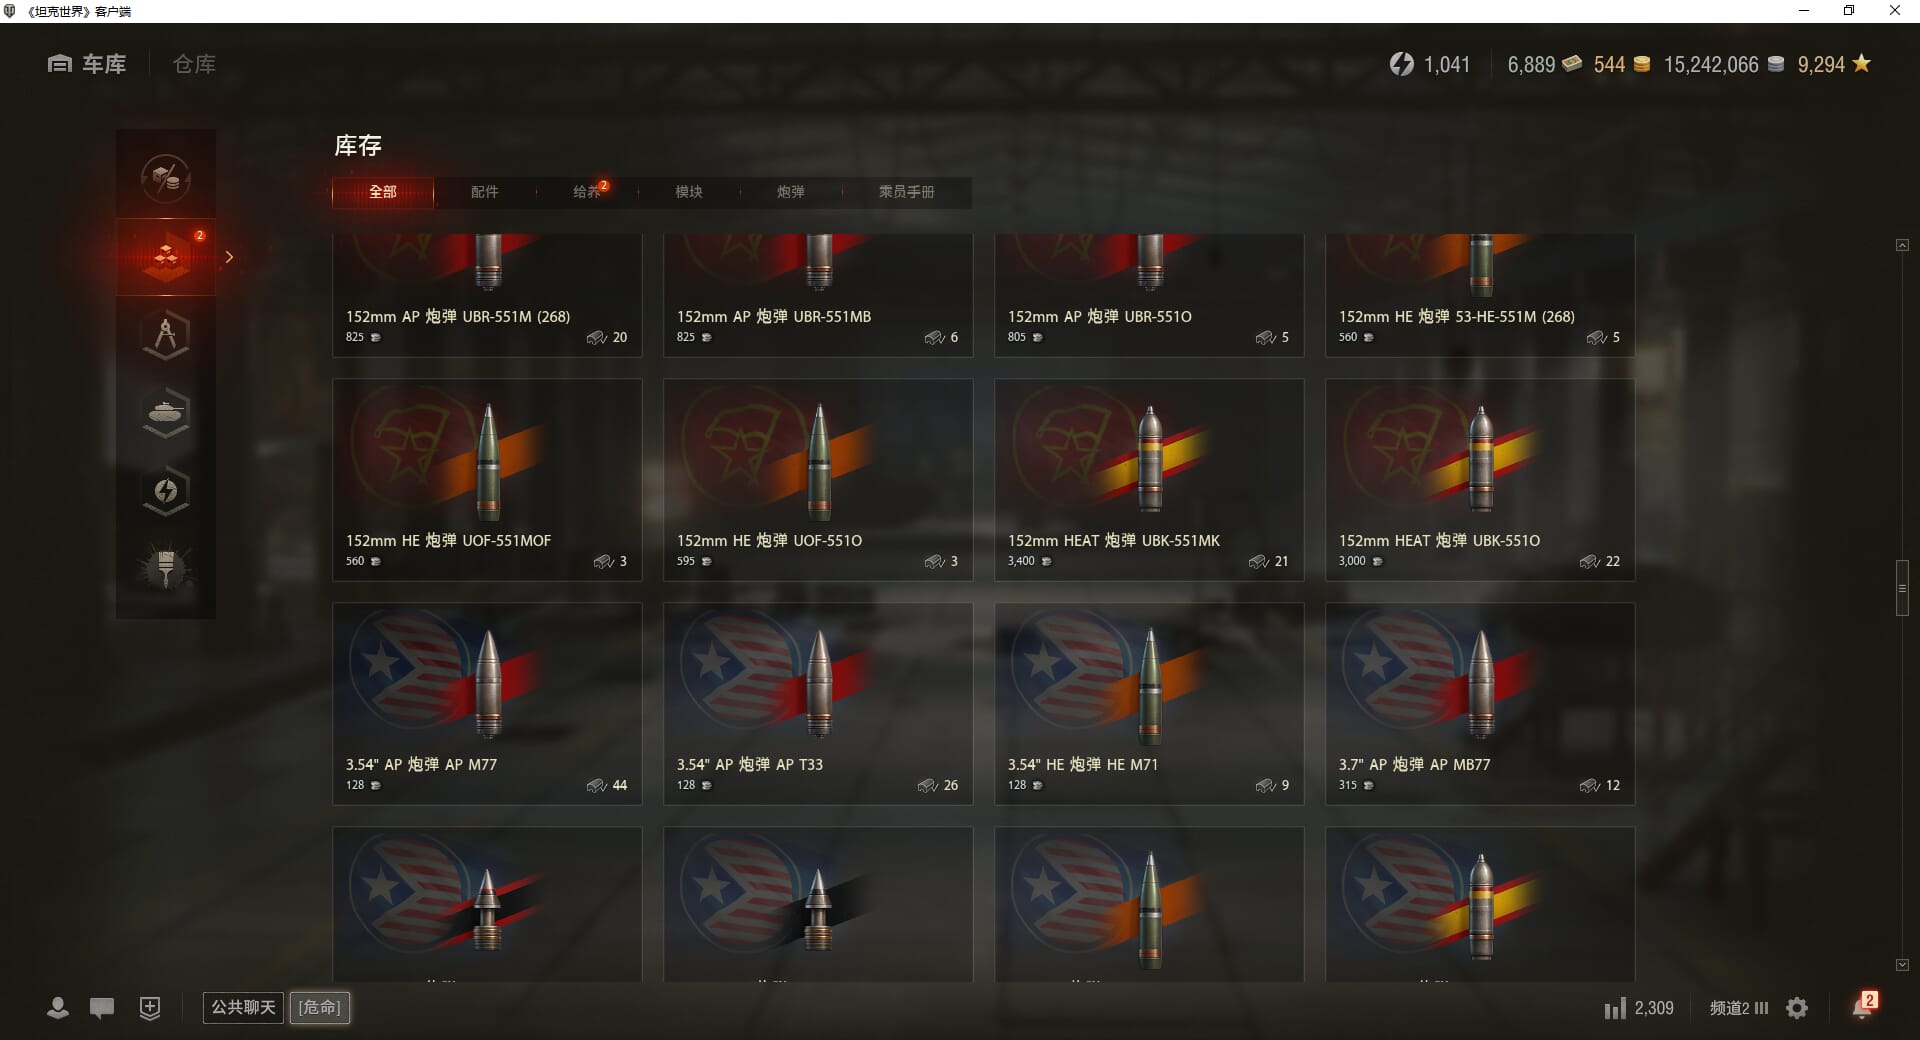The height and width of the screenshot is (1040, 1920).
Task: Switch to the 配件 equipment tab
Action: coord(485,192)
